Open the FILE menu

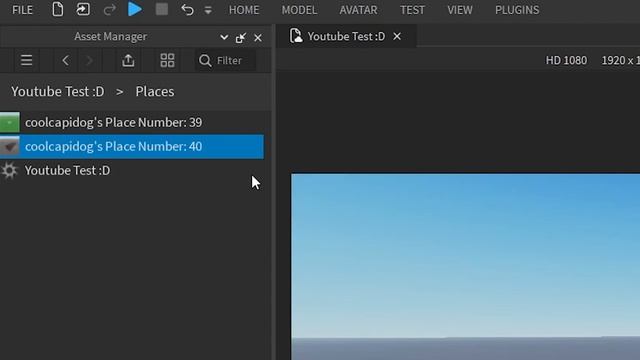[x=22, y=10]
